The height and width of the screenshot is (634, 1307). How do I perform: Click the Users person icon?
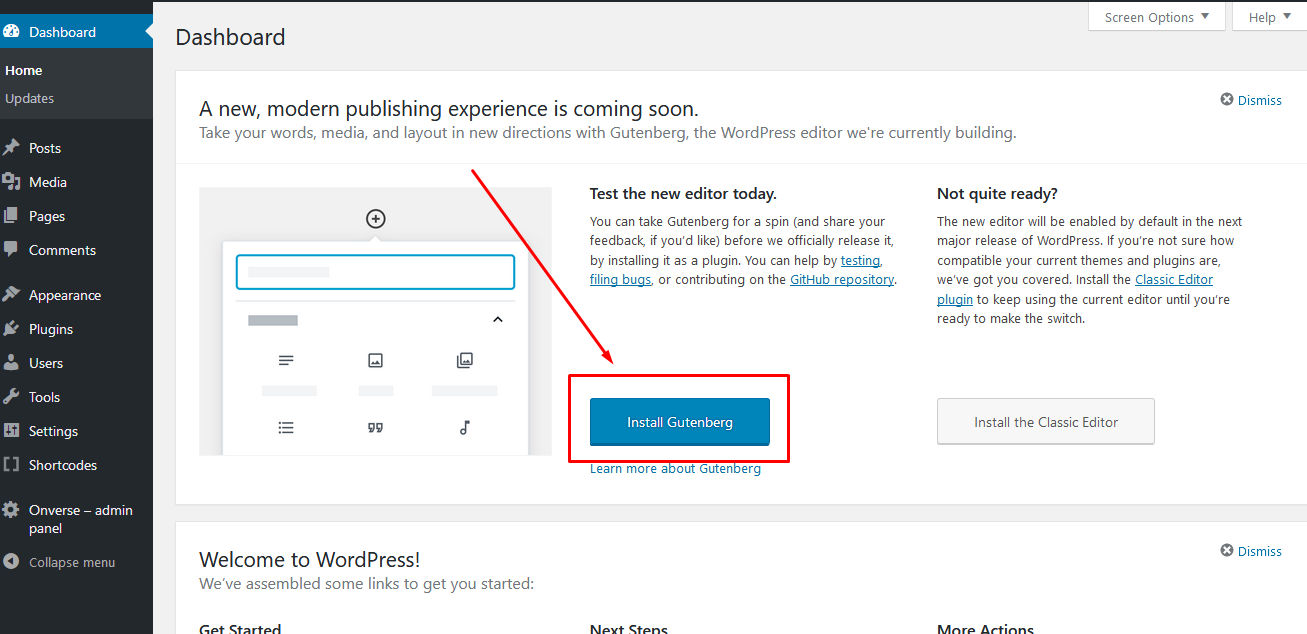12,363
